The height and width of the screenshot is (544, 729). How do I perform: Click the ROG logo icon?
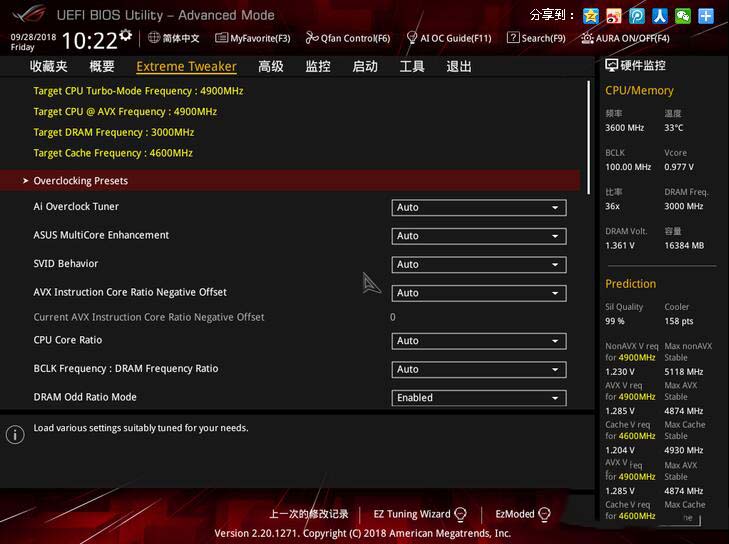tap(29, 14)
